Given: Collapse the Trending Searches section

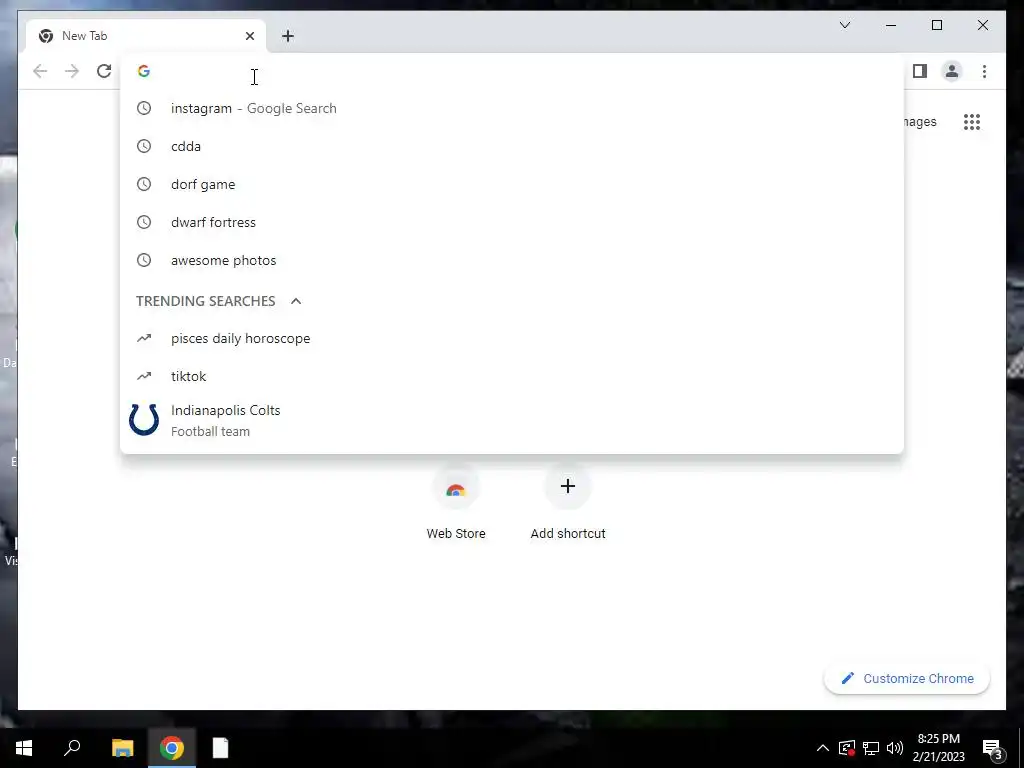Looking at the screenshot, I should pyautogui.click(x=296, y=301).
